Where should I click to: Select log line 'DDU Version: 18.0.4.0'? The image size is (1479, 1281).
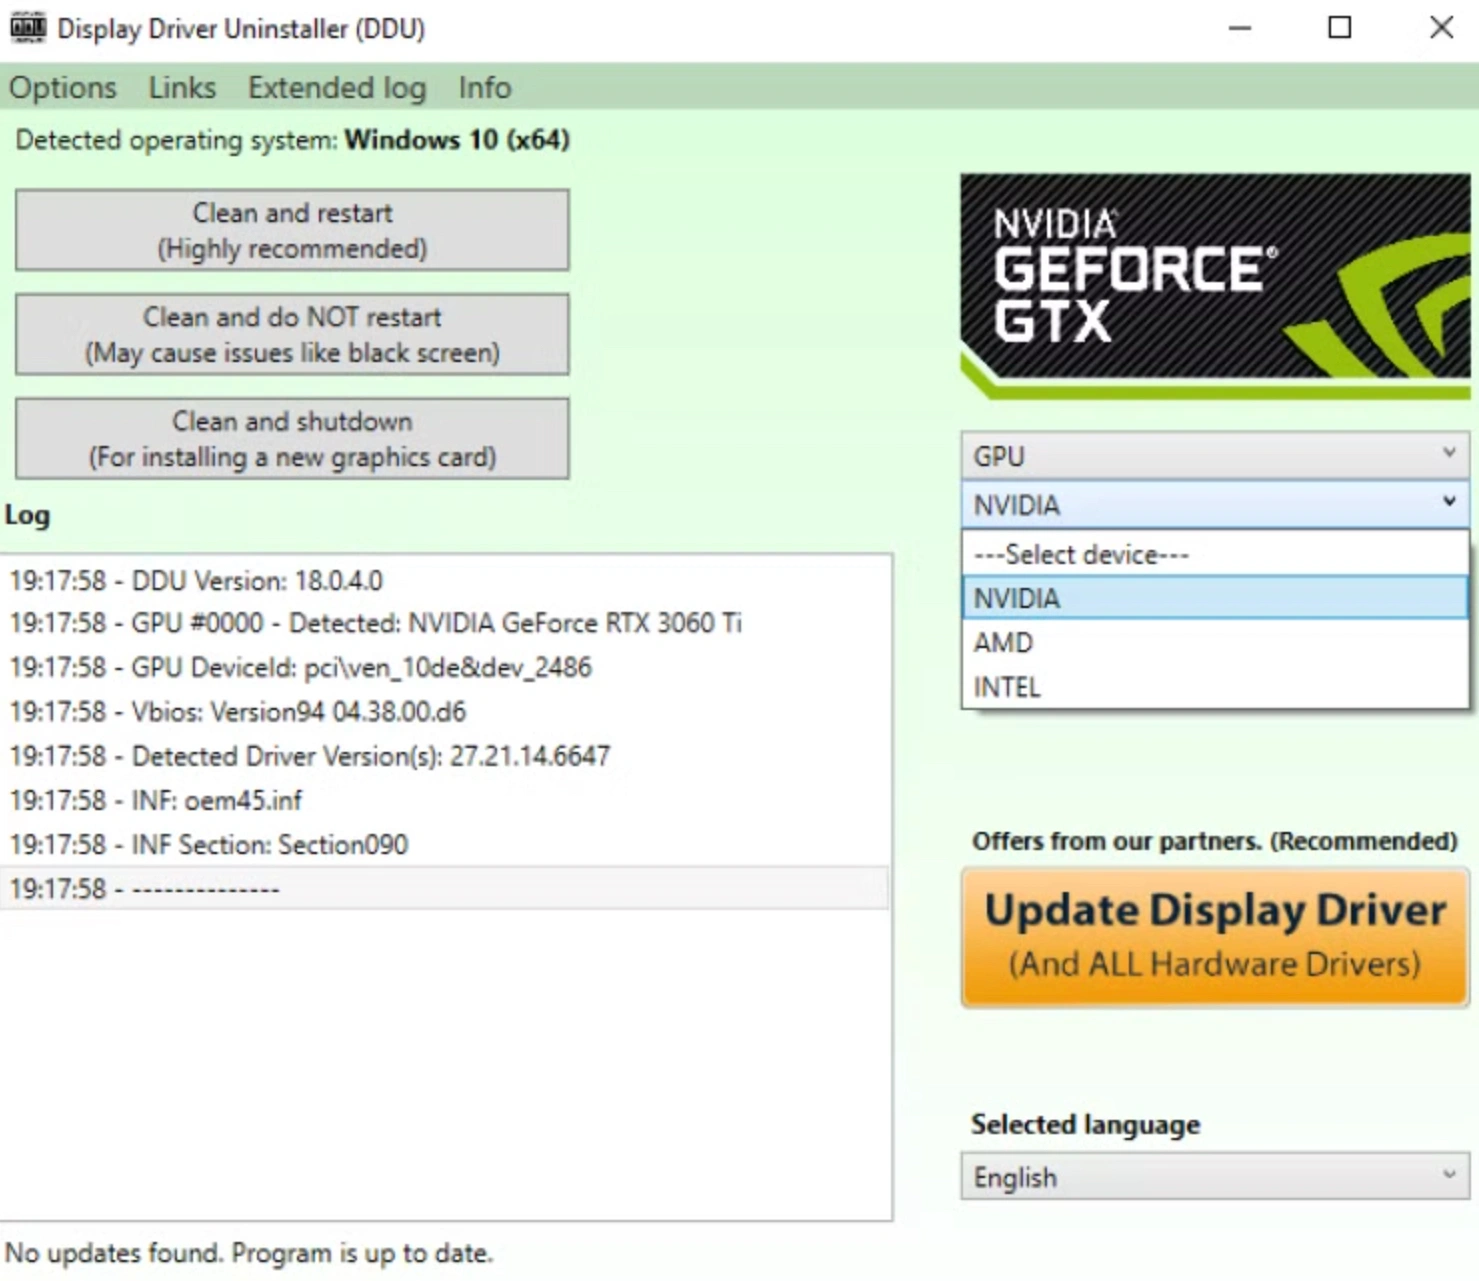pos(444,580)
